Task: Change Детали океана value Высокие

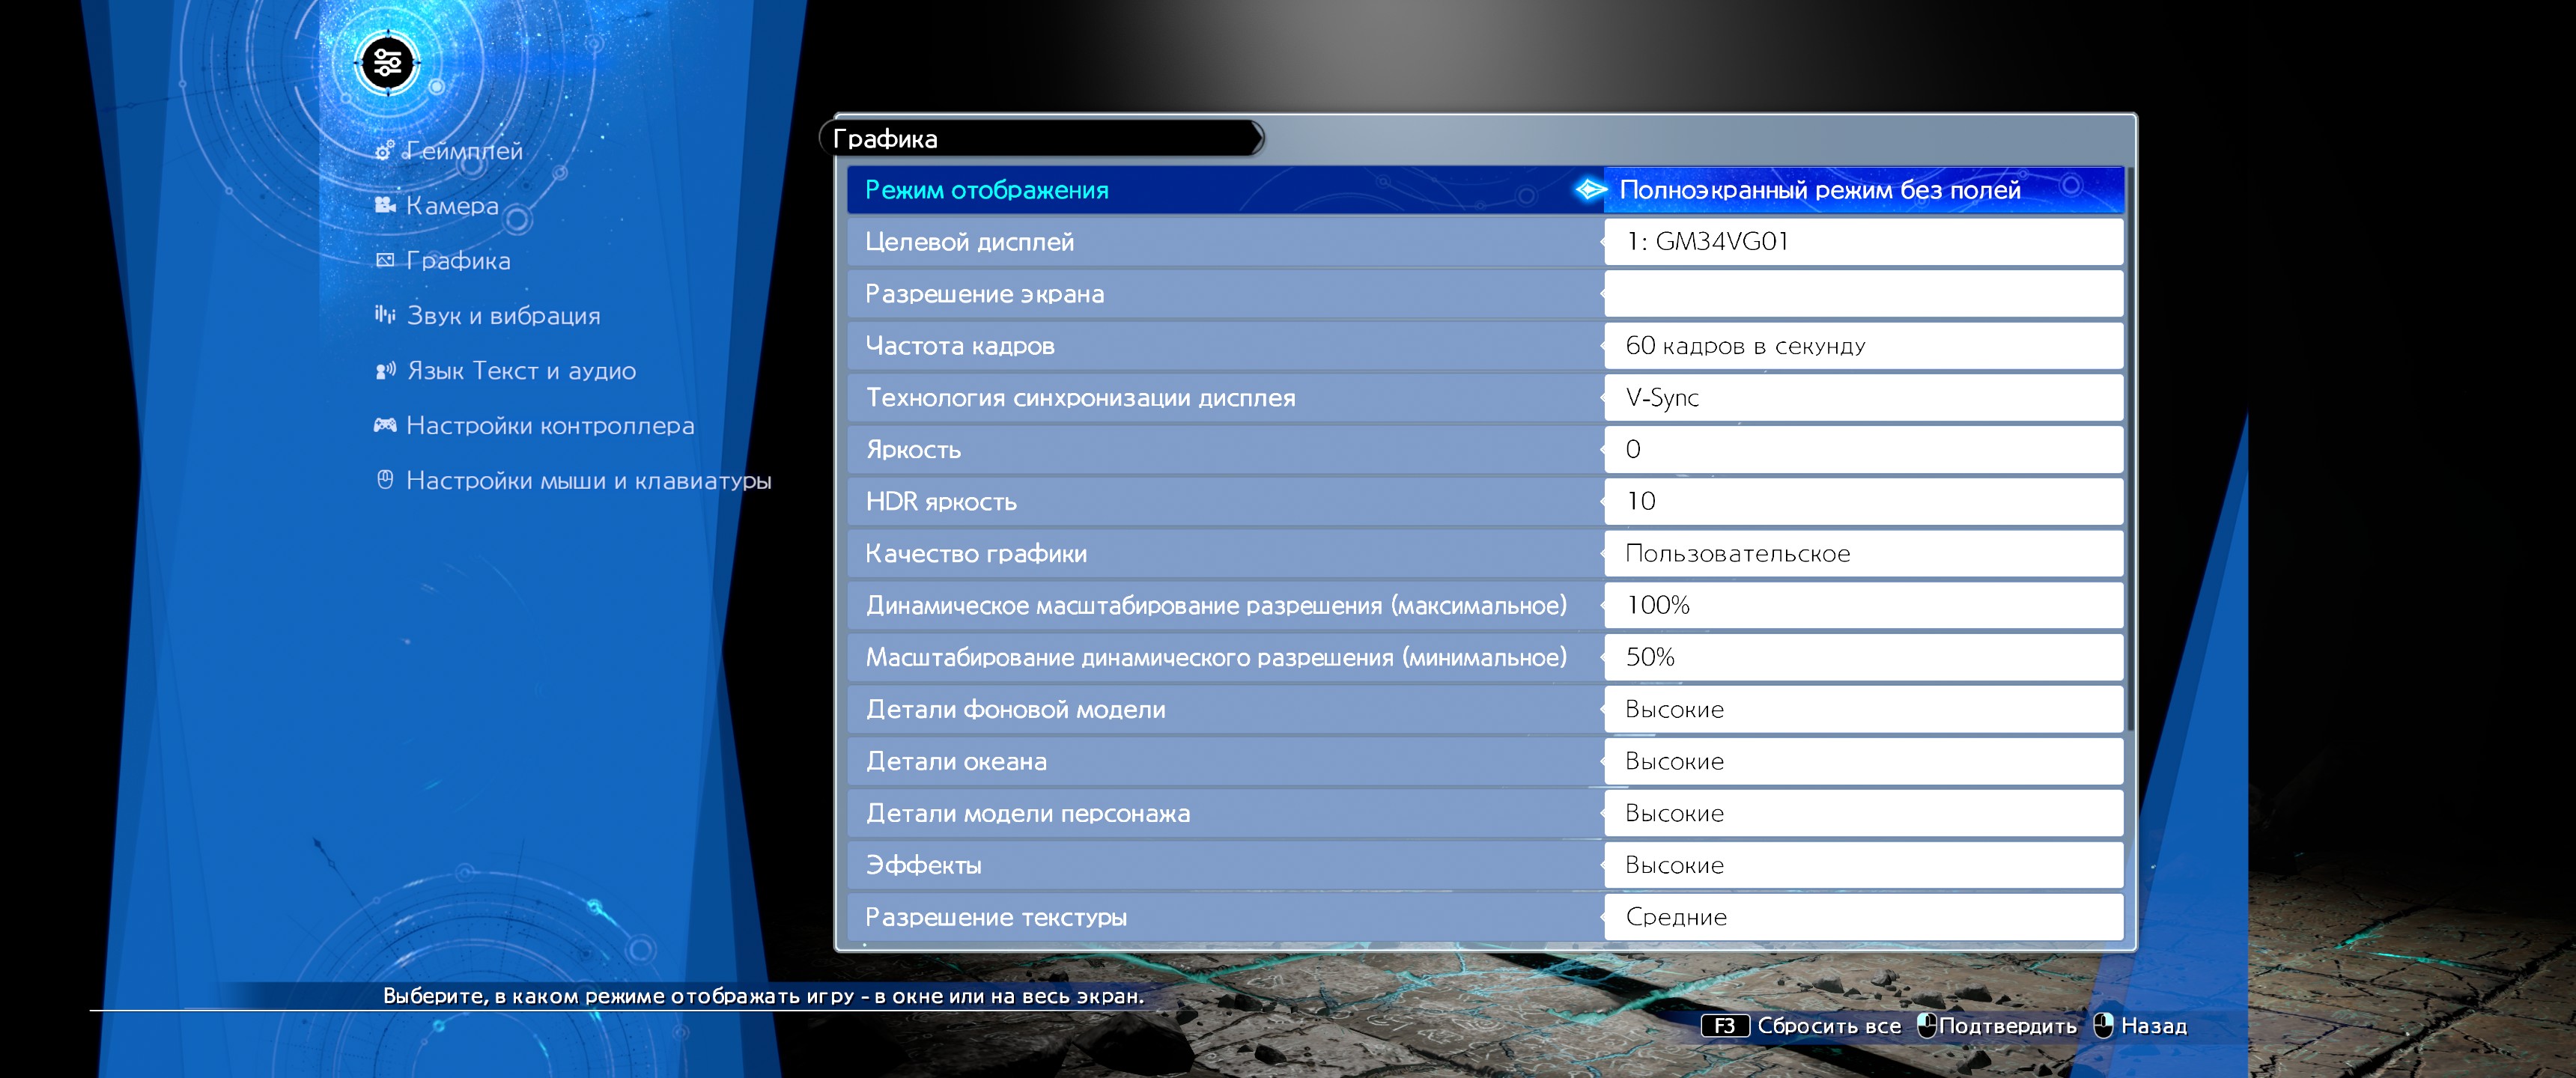Action: pos(1863,762)
